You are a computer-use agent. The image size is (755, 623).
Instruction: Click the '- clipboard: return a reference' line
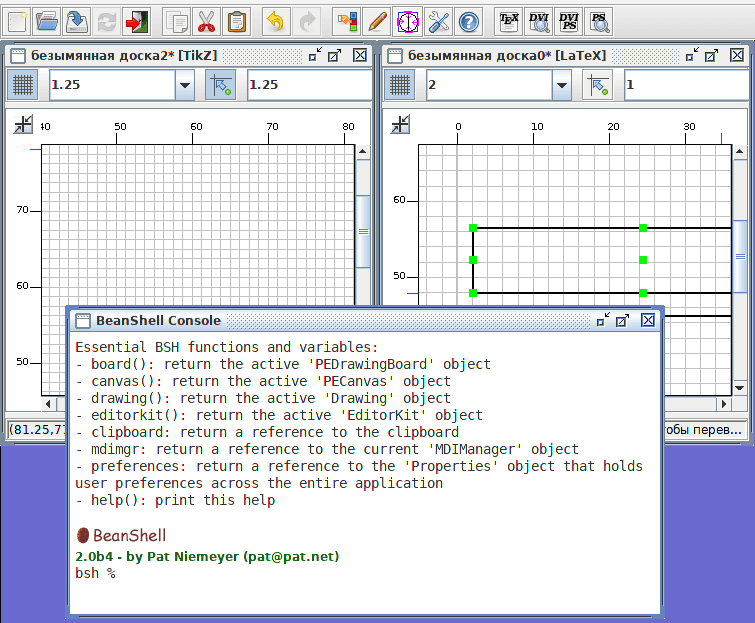[267, 432]
